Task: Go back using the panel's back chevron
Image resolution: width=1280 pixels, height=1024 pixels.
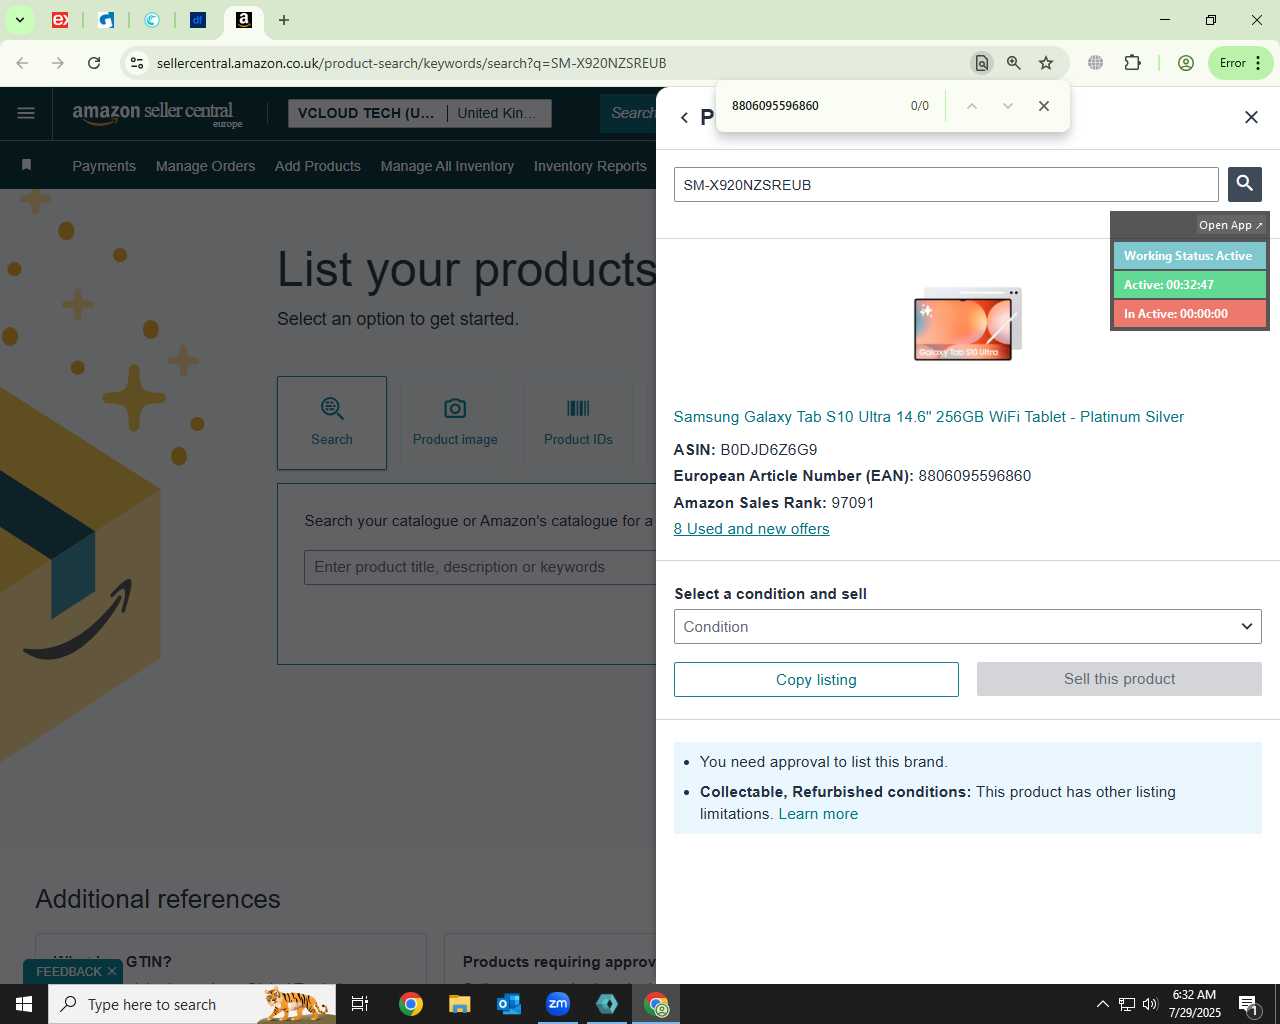Action: coord(684,117)
